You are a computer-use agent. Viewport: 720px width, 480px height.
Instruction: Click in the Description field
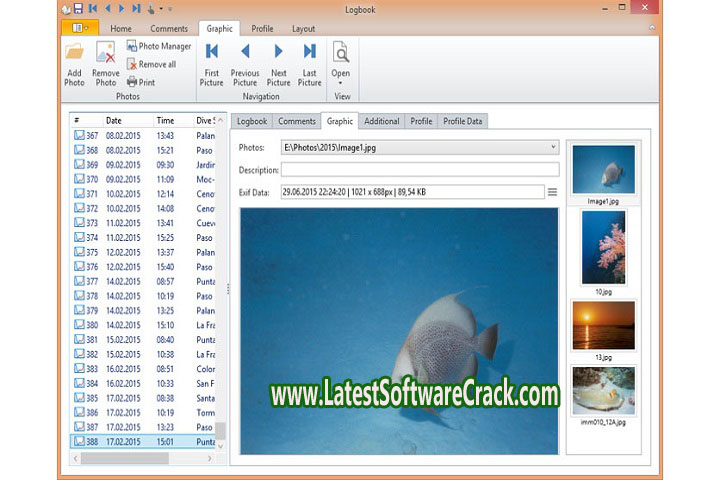coord(419,170)
